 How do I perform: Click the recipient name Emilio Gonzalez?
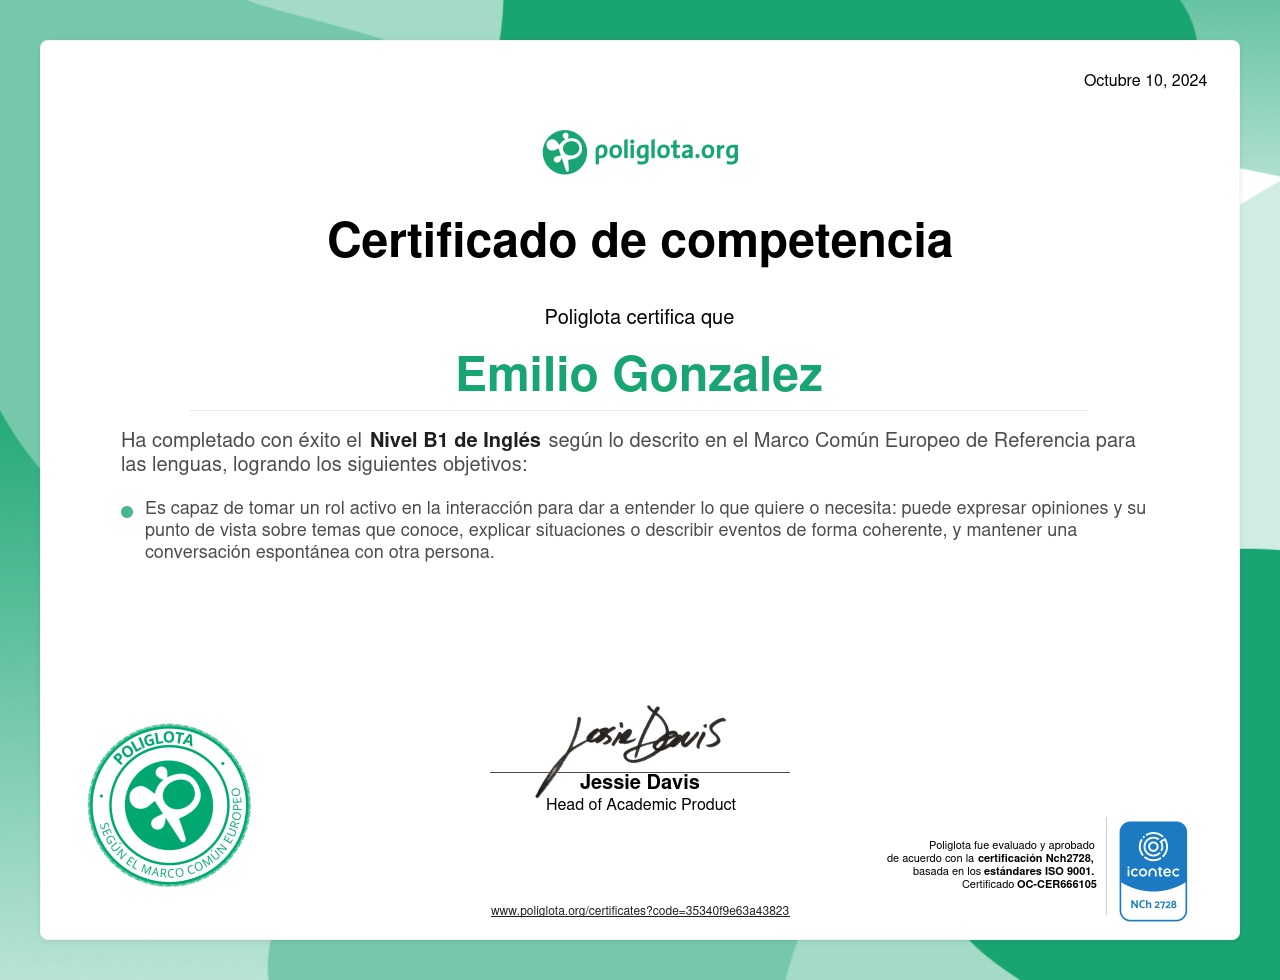pyautogui.click(x=640, y=374)
